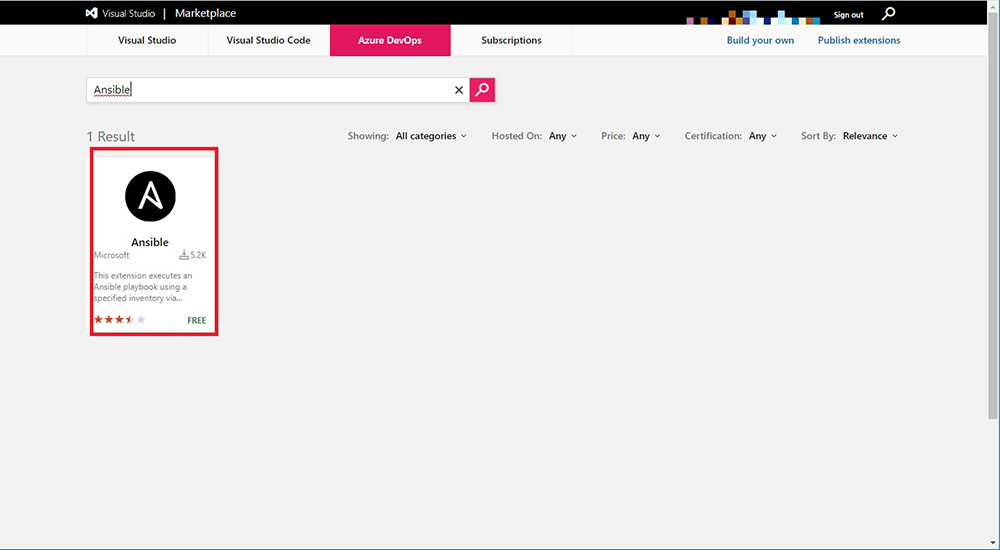Open the Visual Studio Code tab
The image size is (1000, 550).
pos(268,40)
